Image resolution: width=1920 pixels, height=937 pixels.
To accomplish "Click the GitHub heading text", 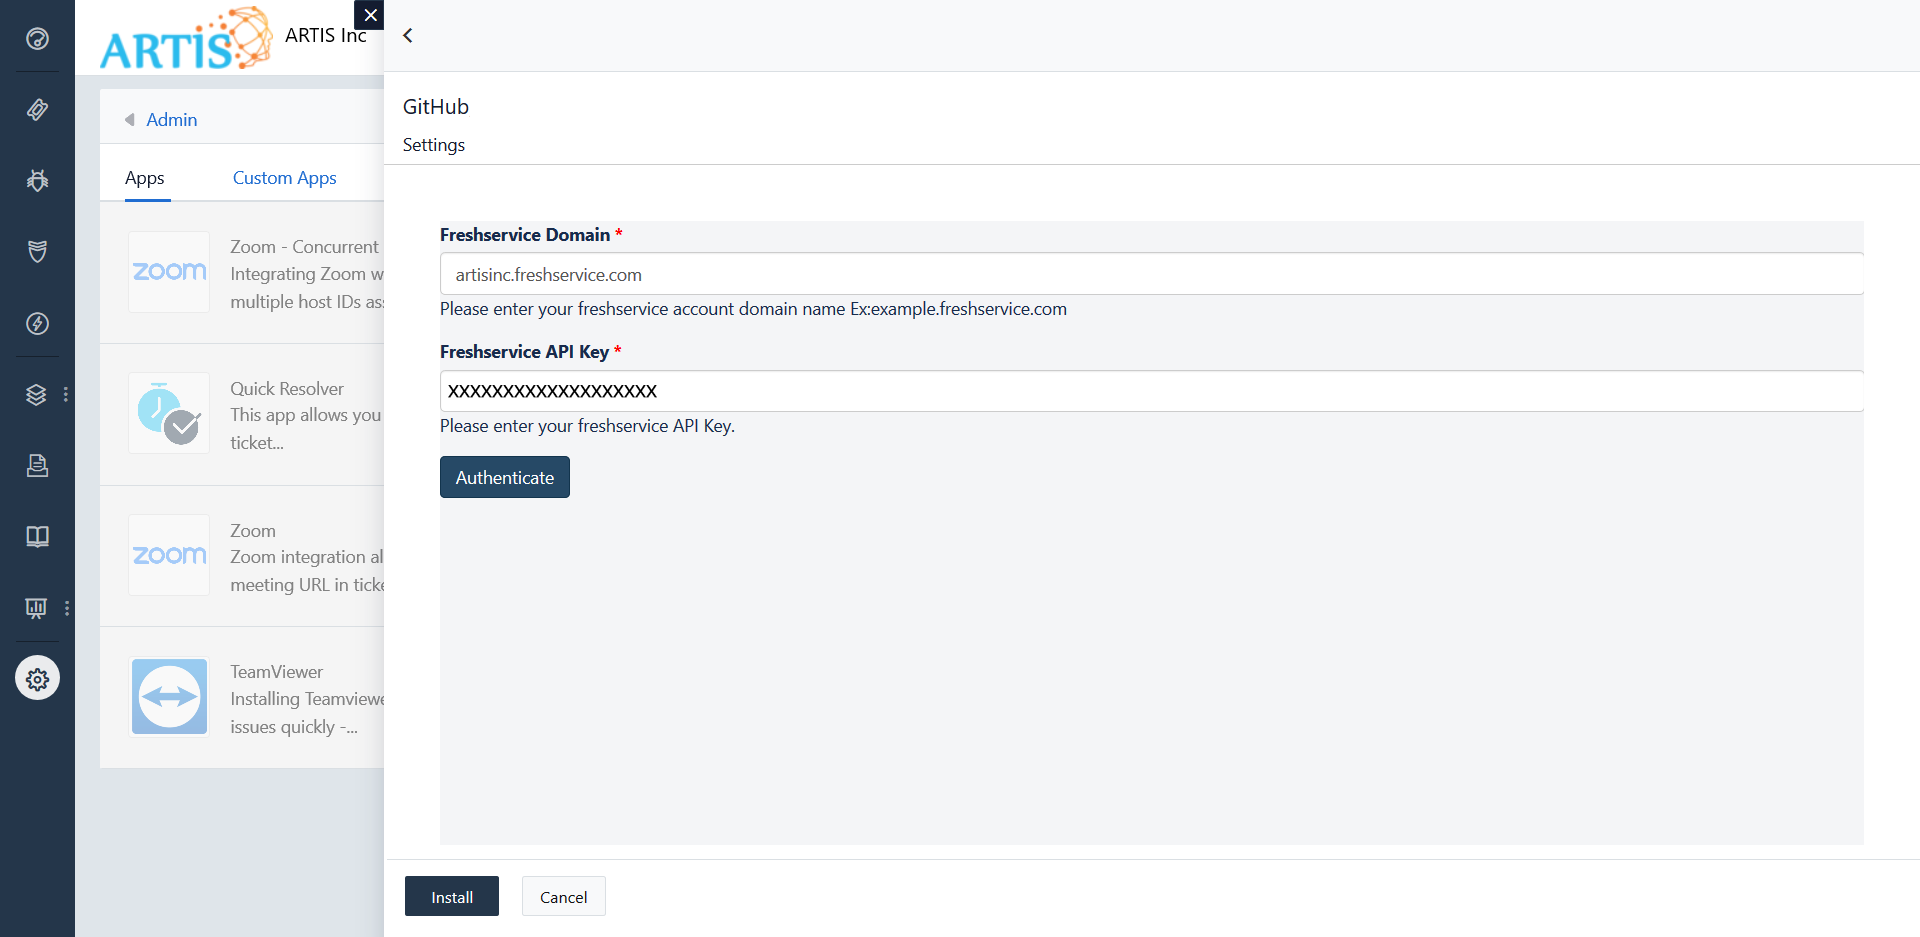I will (x=436, y=107).
